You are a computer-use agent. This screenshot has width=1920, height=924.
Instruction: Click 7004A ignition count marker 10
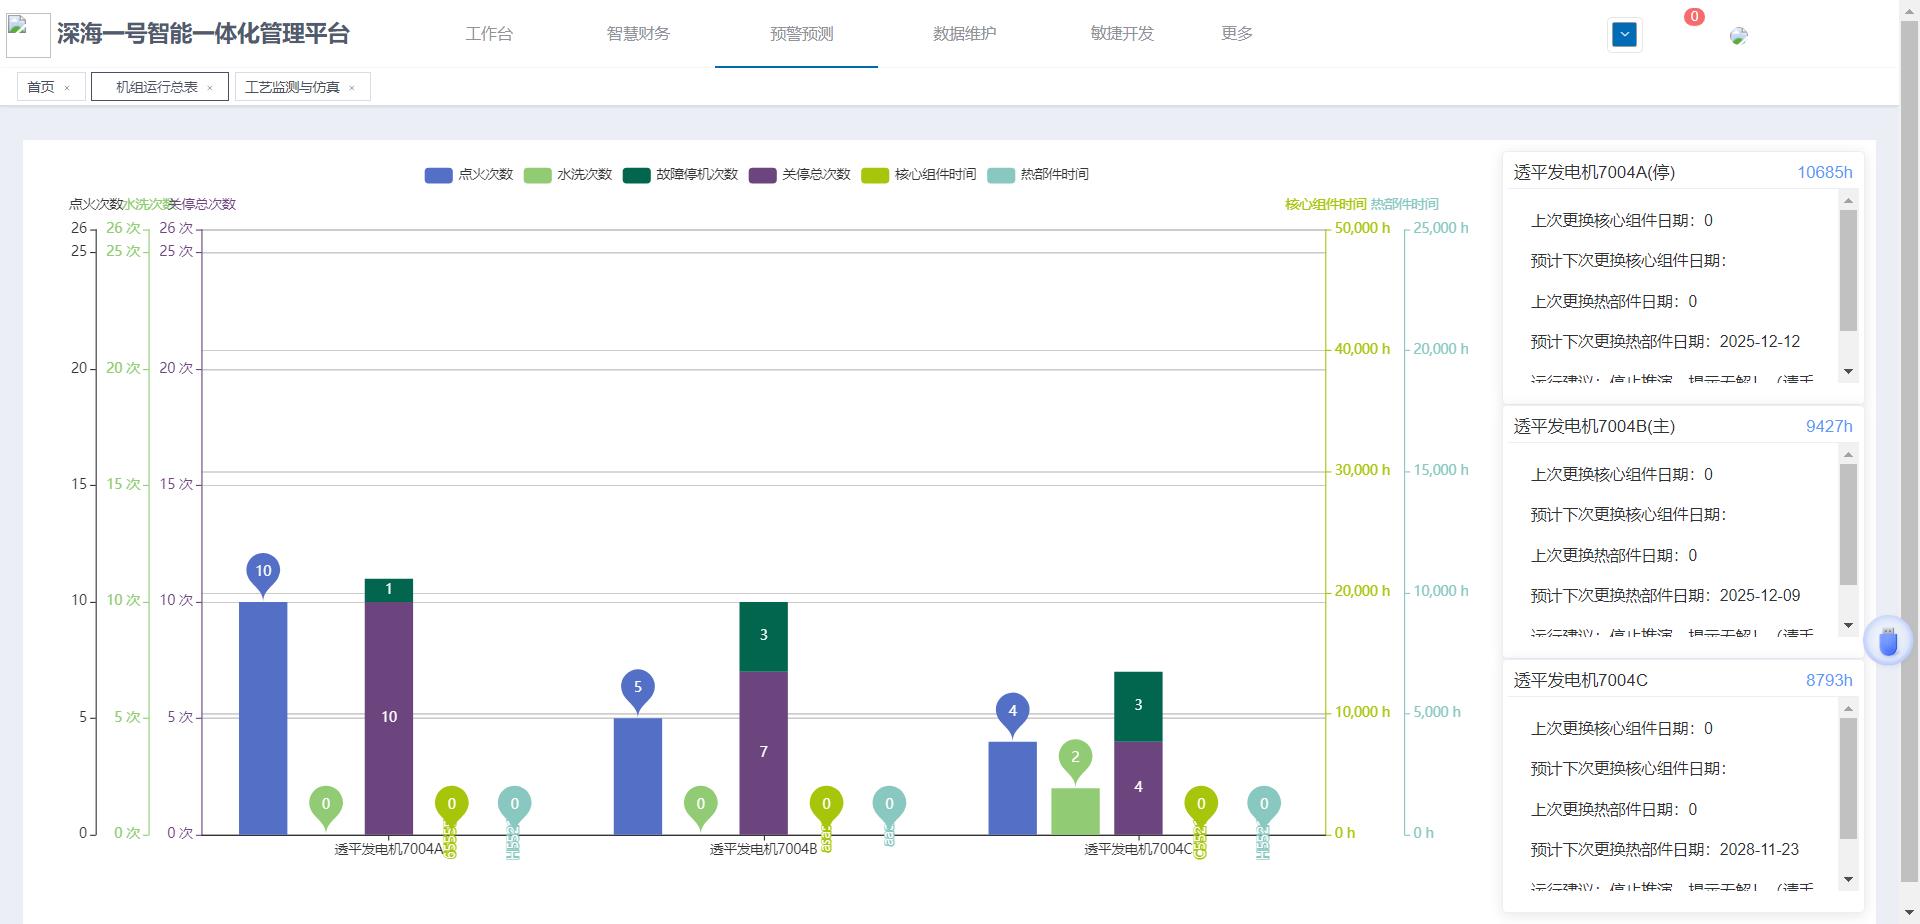263,572
